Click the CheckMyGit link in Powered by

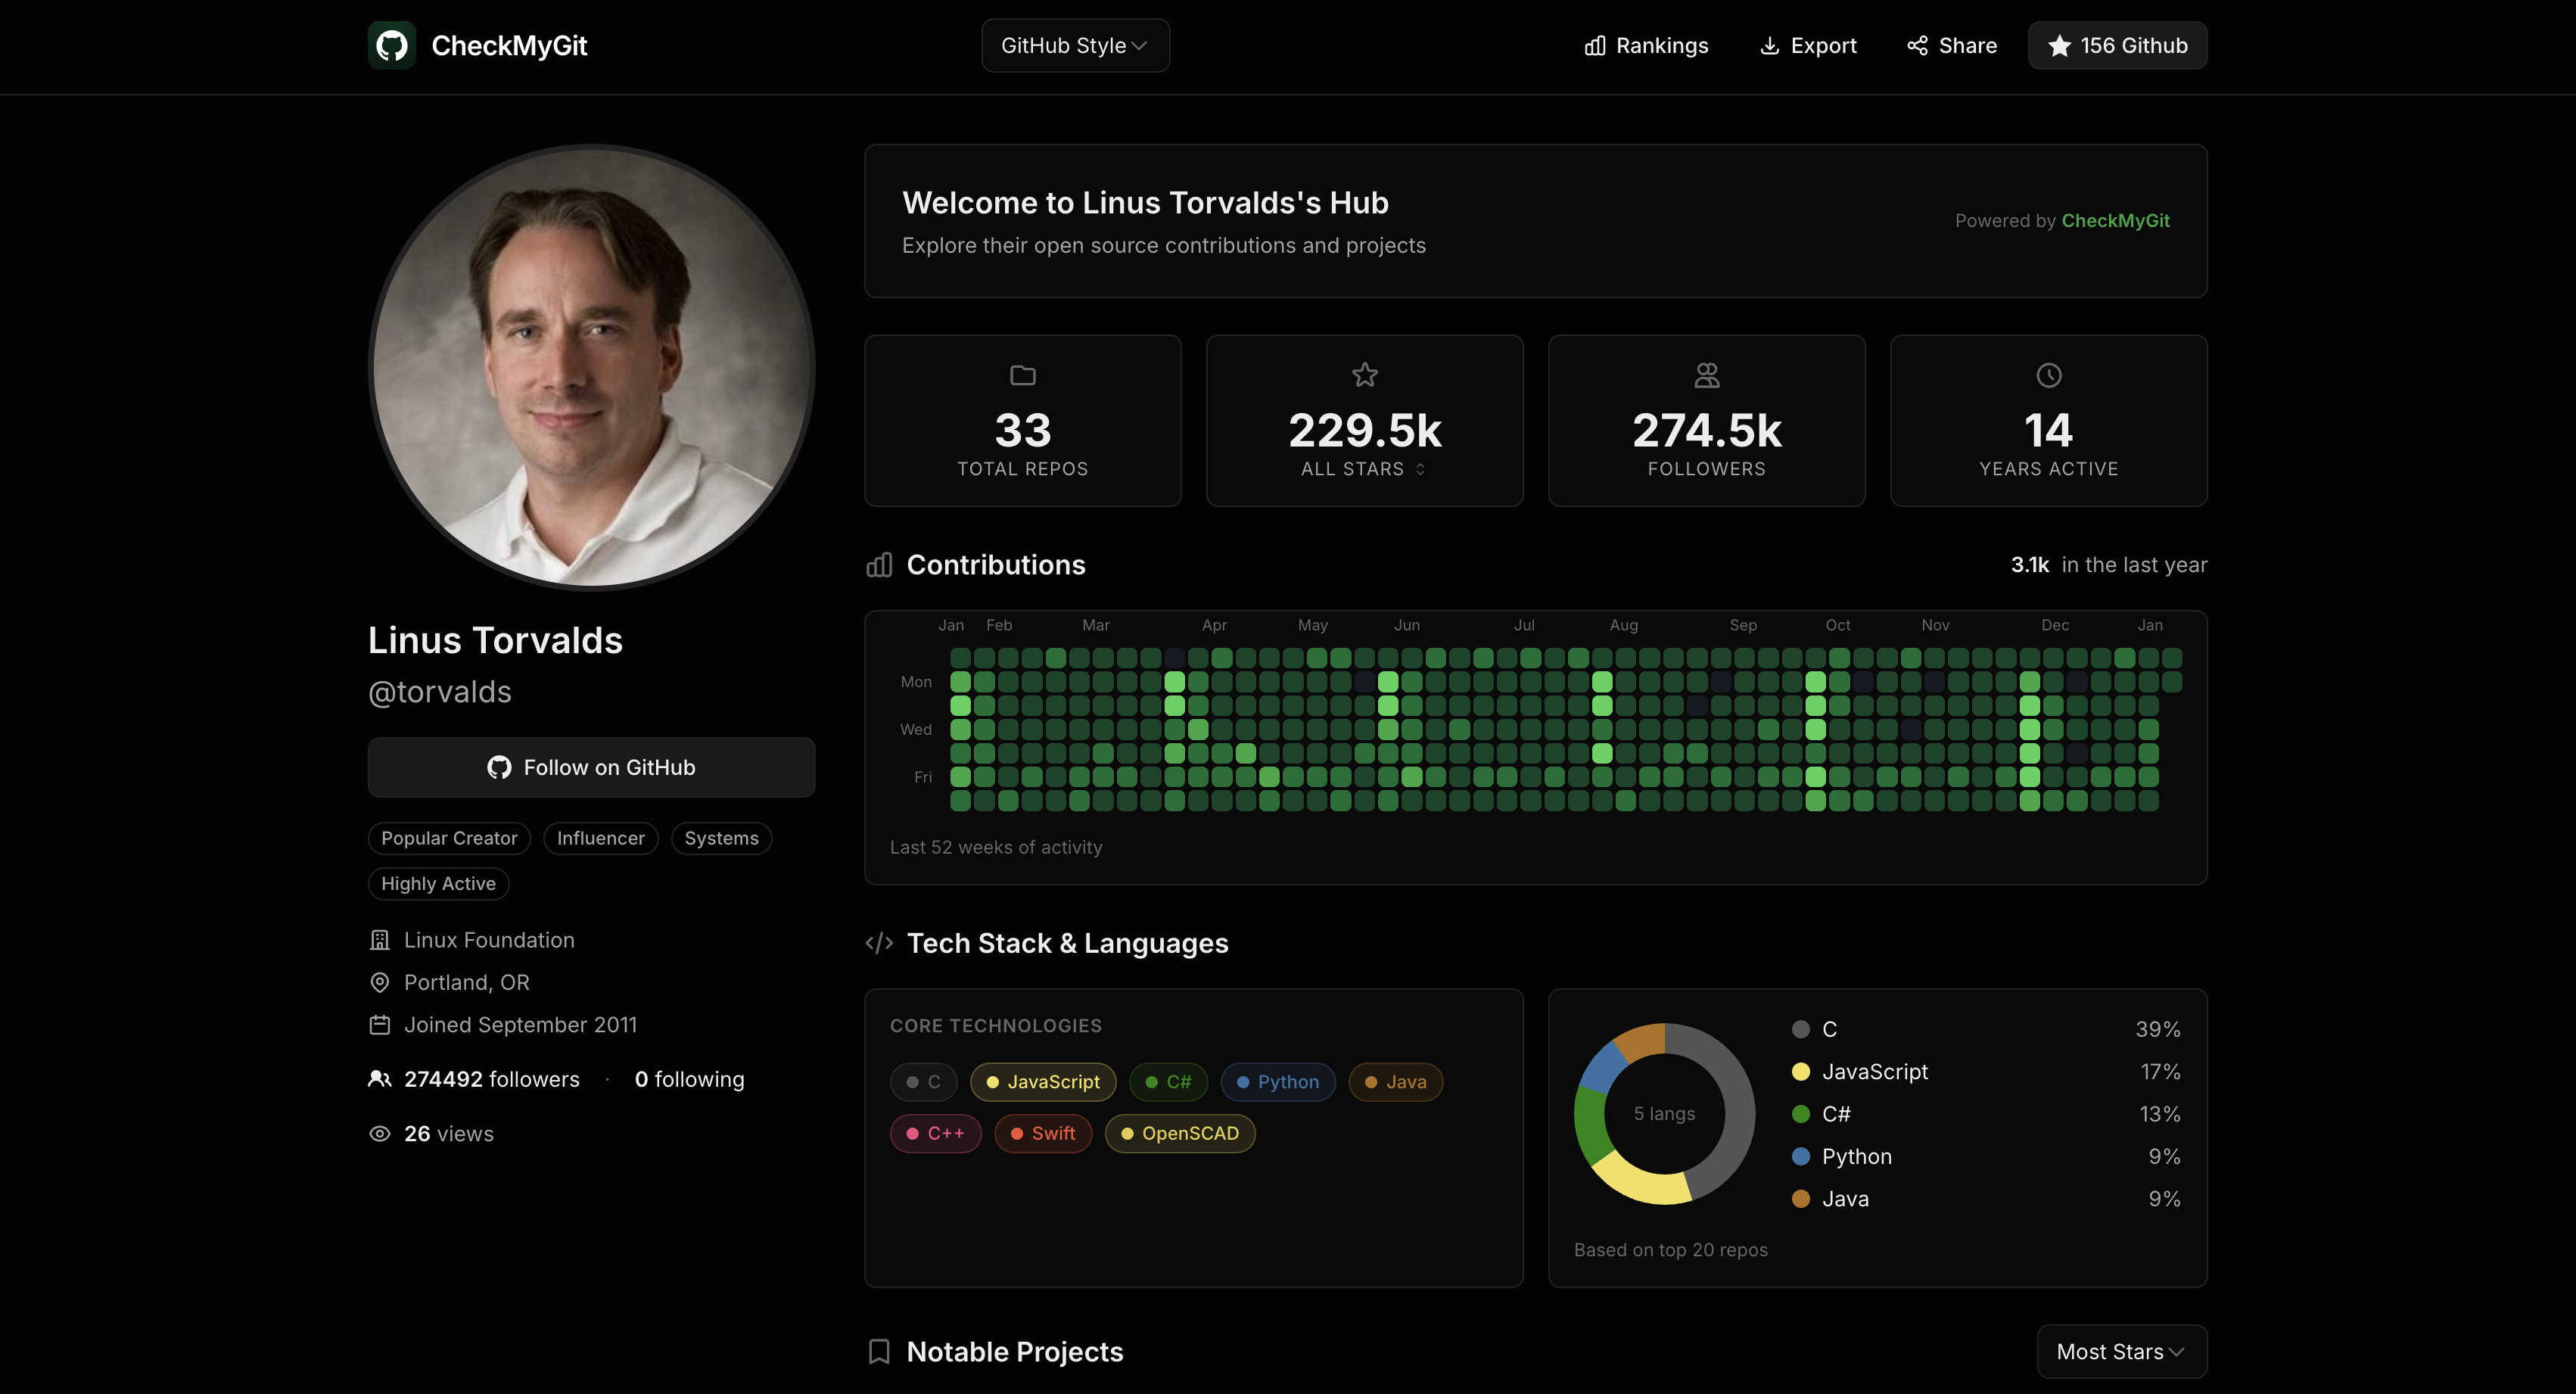click(2115, 220)
